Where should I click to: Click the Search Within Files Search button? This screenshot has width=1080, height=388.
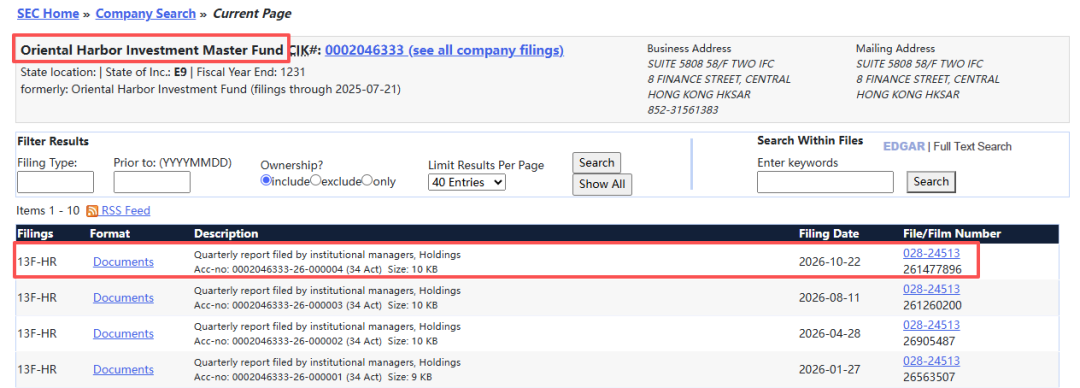931,182
